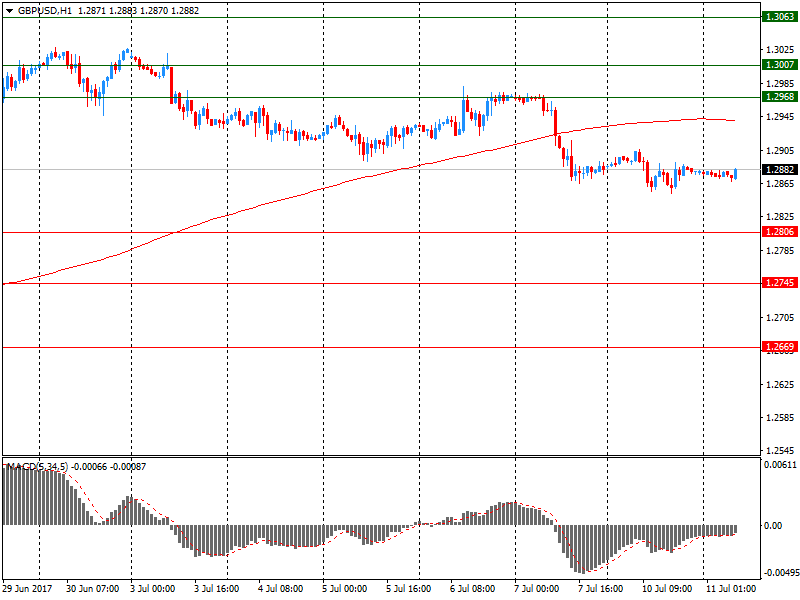Click the 11 Jul 01:00 time label
The width and height of the screenshot is (800, 600).
click(x=731, y=589)
